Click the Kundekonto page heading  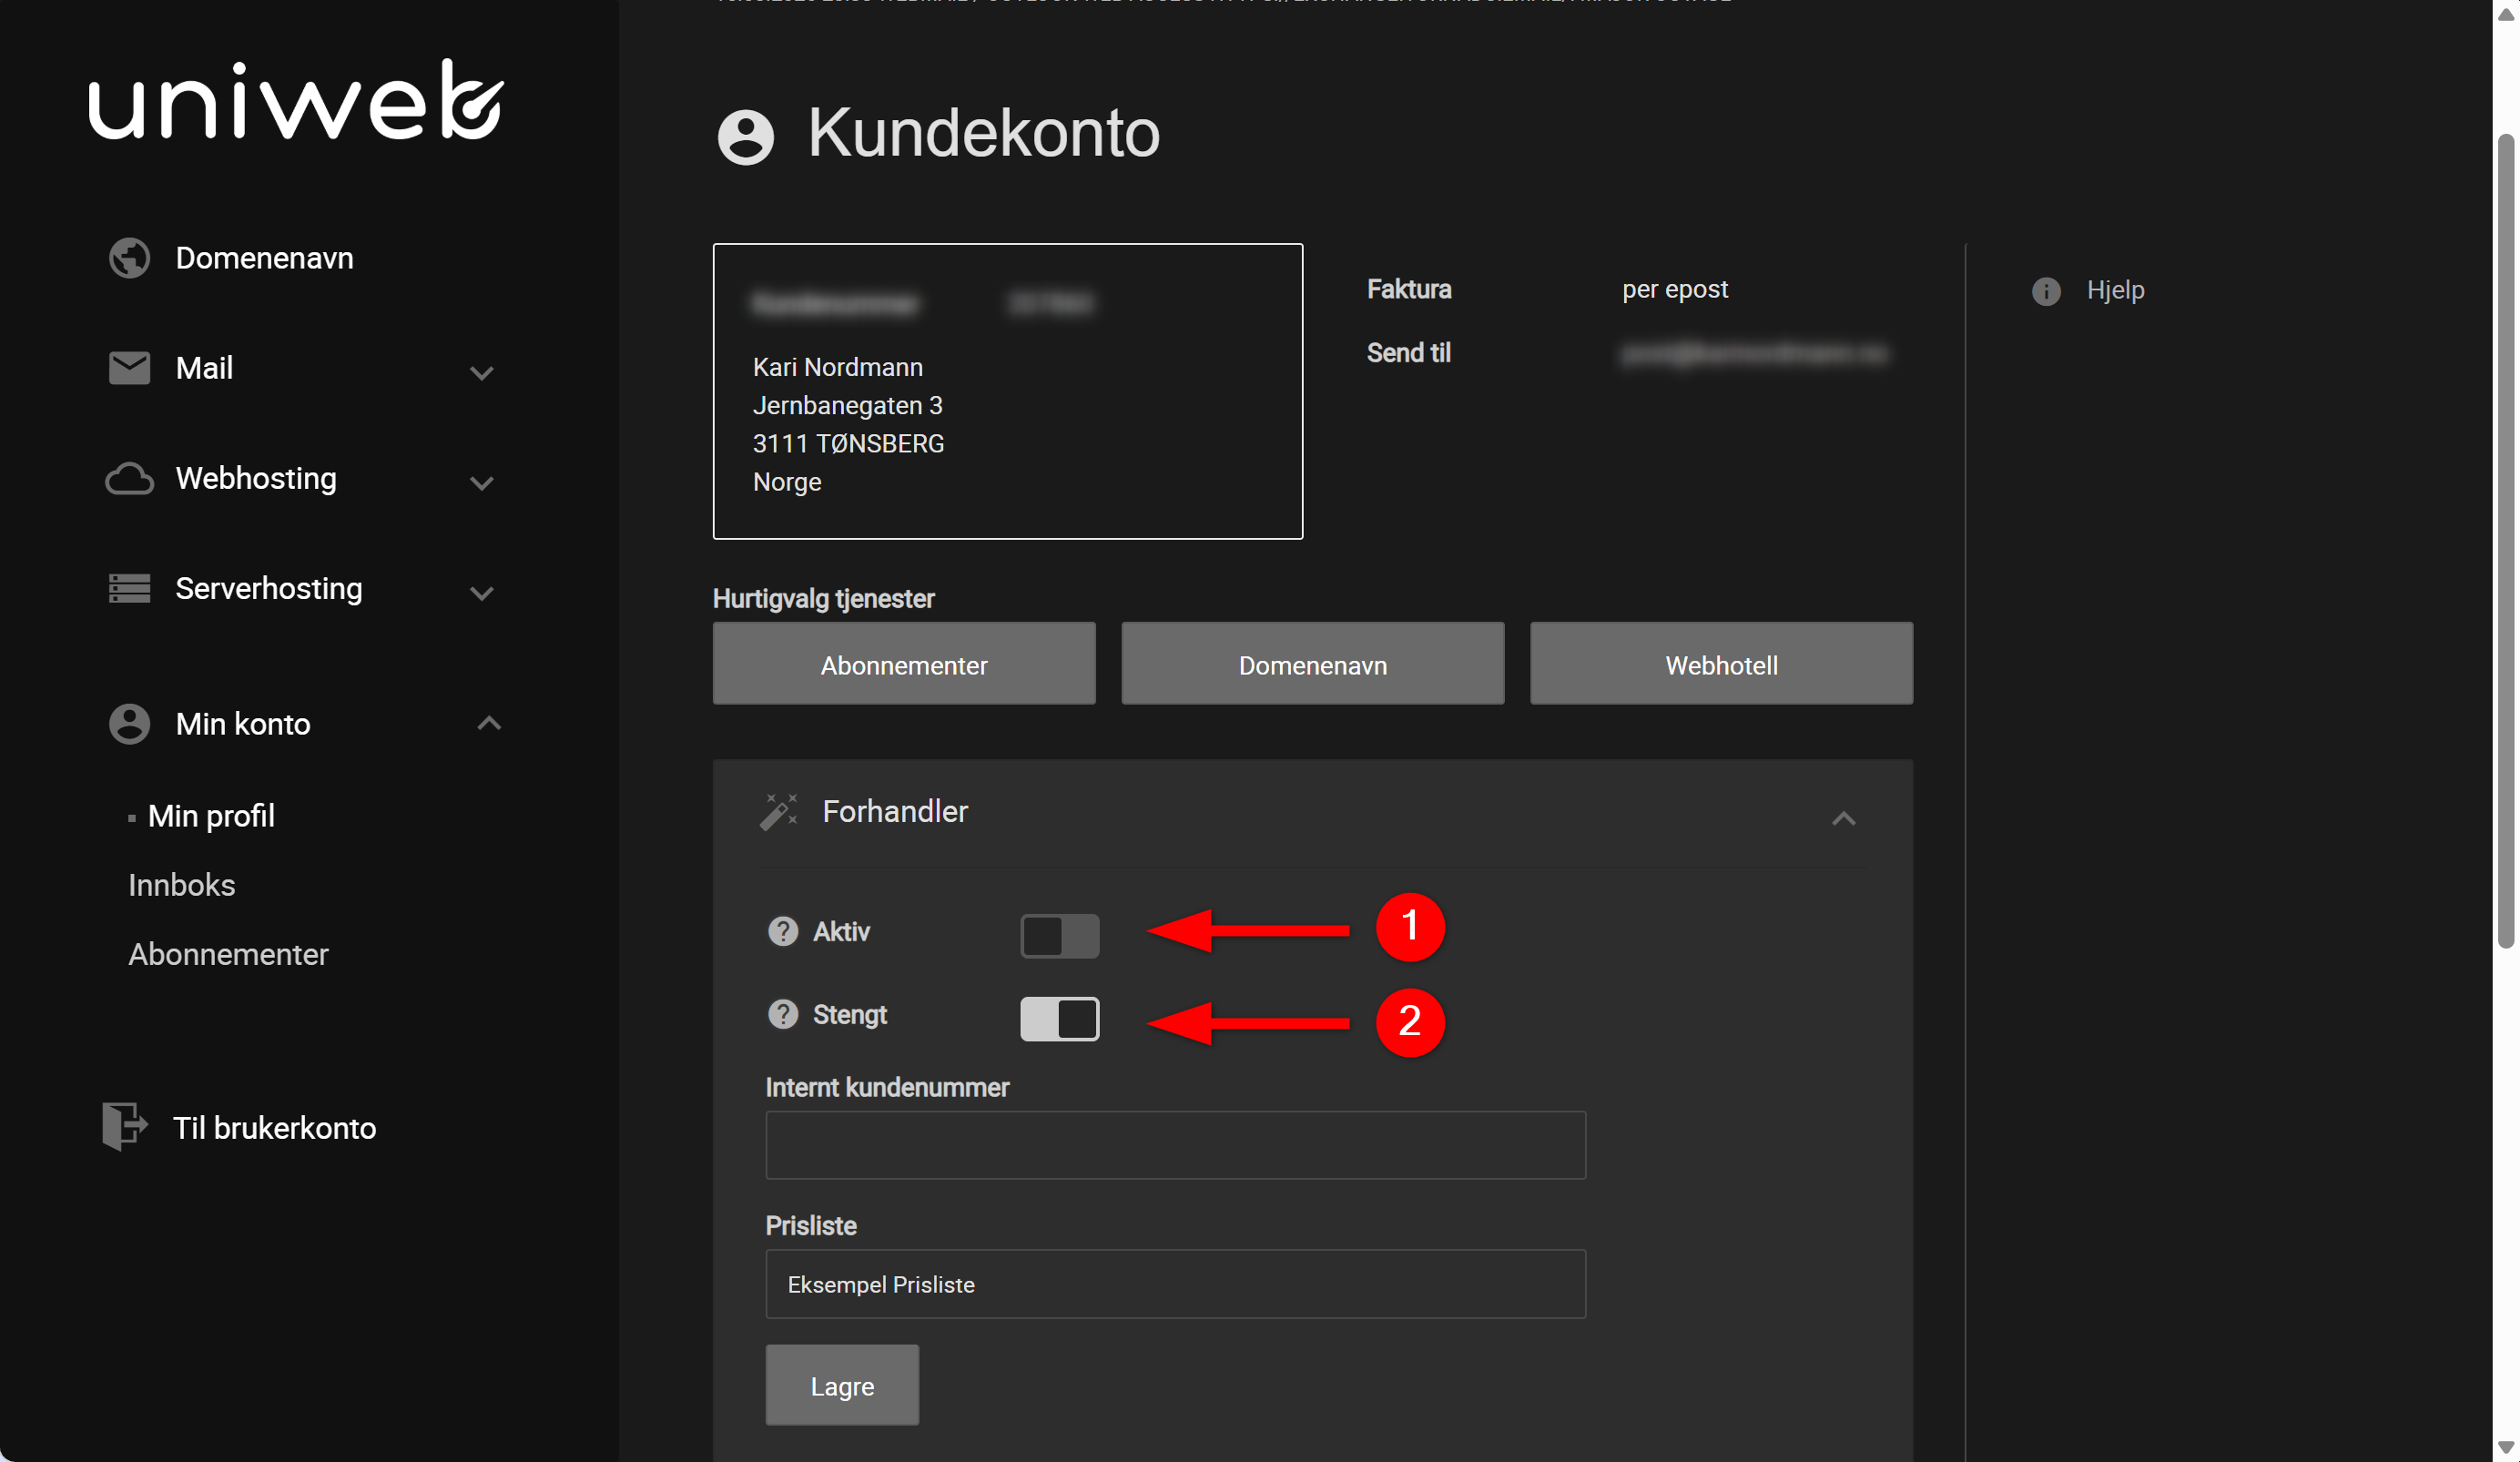pyautogui.click(x=983, y=133)
